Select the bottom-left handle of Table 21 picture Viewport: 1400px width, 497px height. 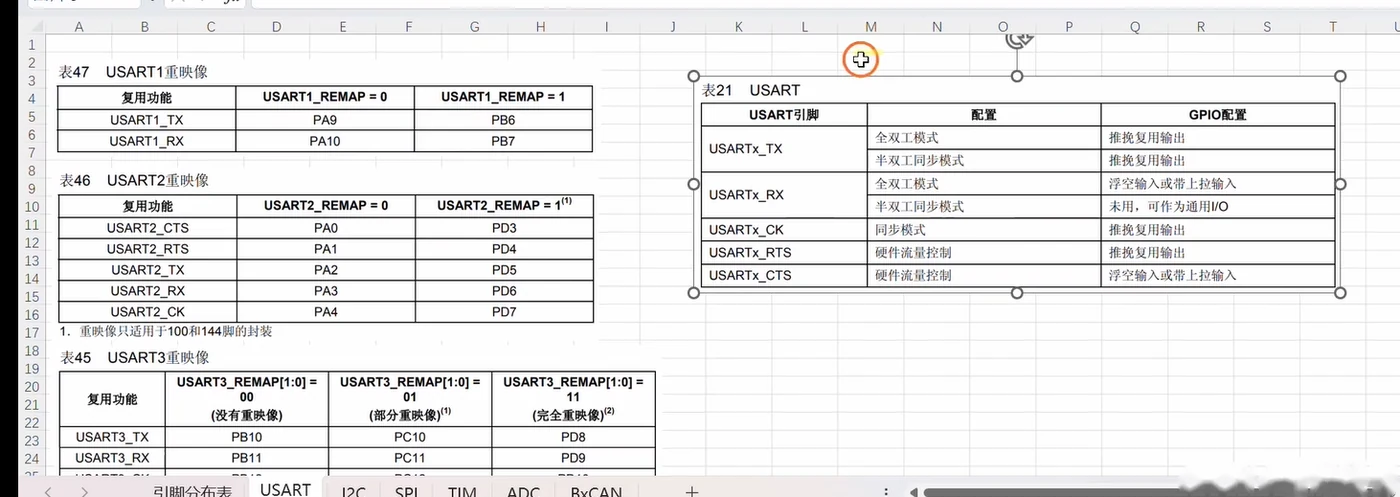click(x=692, y=292)
